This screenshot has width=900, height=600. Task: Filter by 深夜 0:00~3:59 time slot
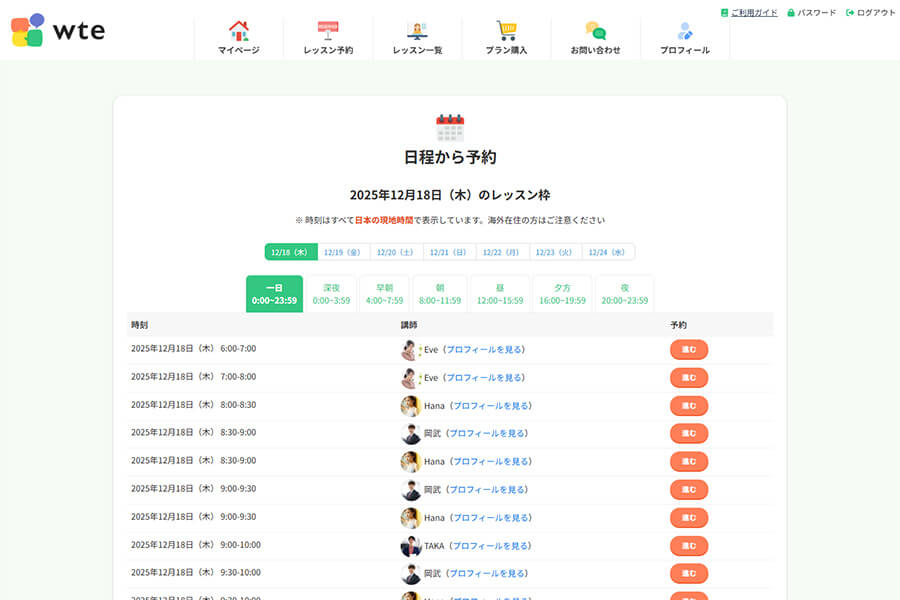(331, 294)
